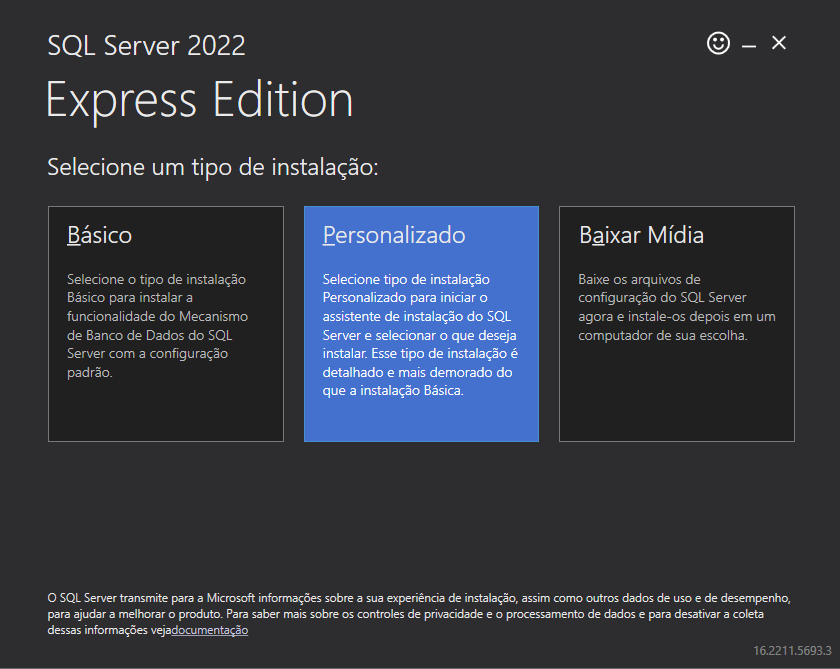The width and height of the screenshot is (840, 669).
Task: Select the Baixar Mídia option
Action: coord(677,324)
